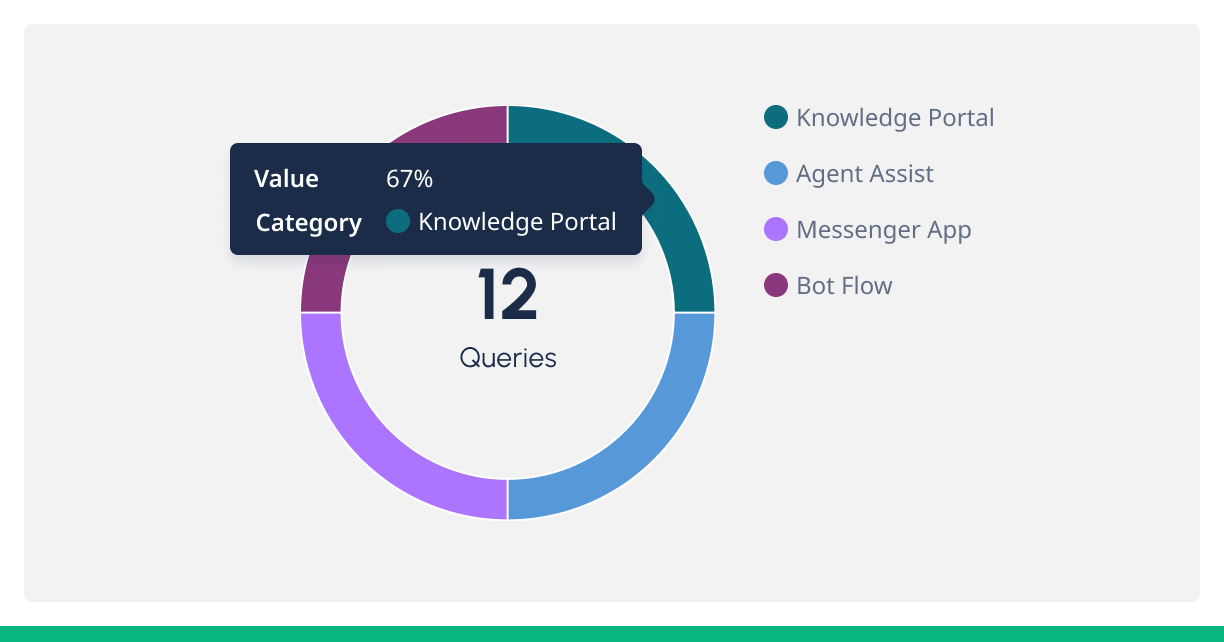Click the Knowledge Portal text in the tooltip
1224x642 pixels.
[517, 222]
